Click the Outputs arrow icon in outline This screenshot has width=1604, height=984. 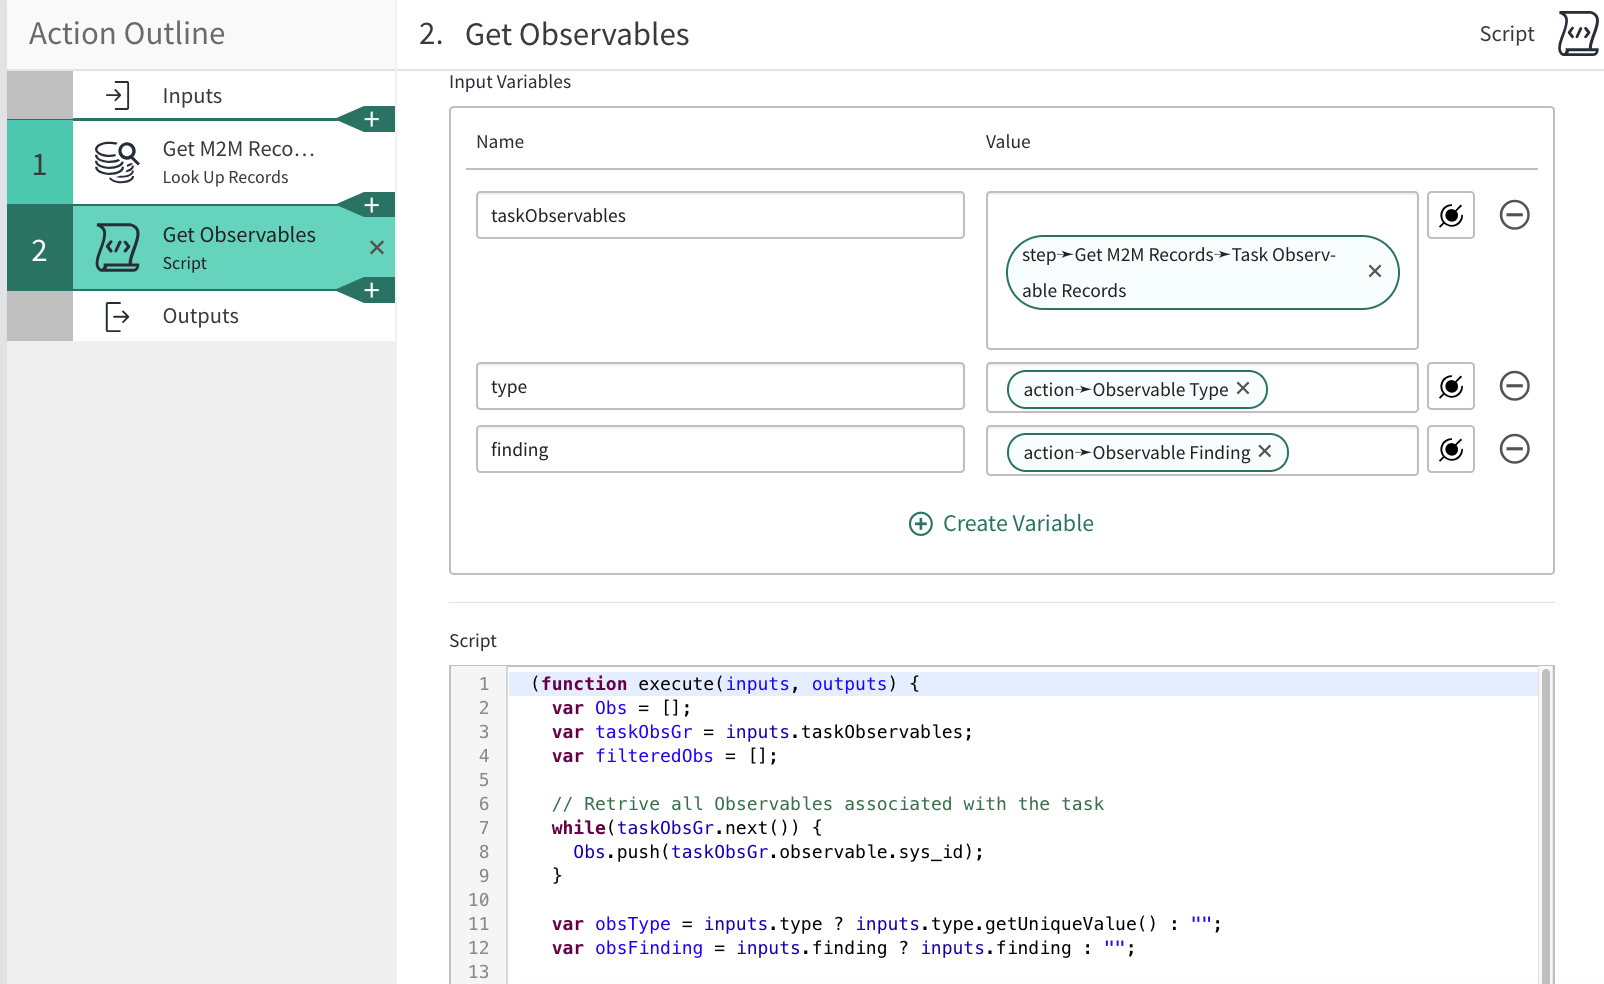(118, 316)
